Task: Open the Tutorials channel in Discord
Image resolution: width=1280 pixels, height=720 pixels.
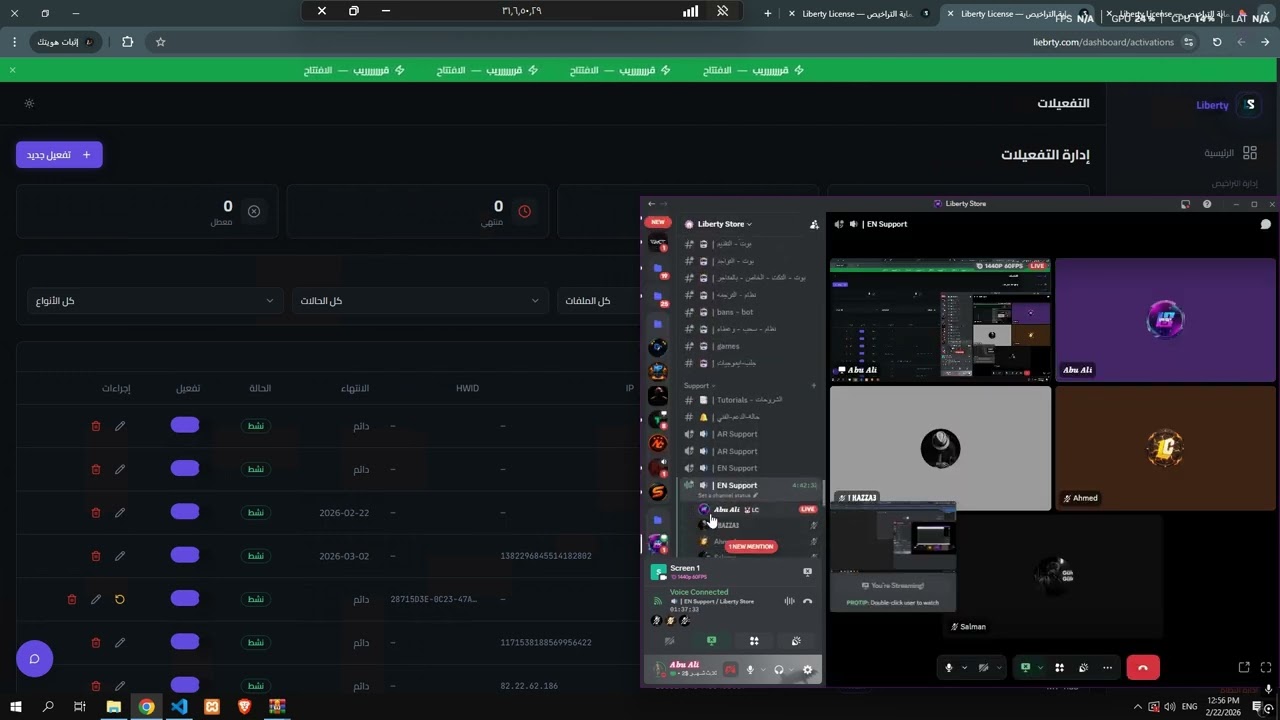Action: tap(751, 400)
